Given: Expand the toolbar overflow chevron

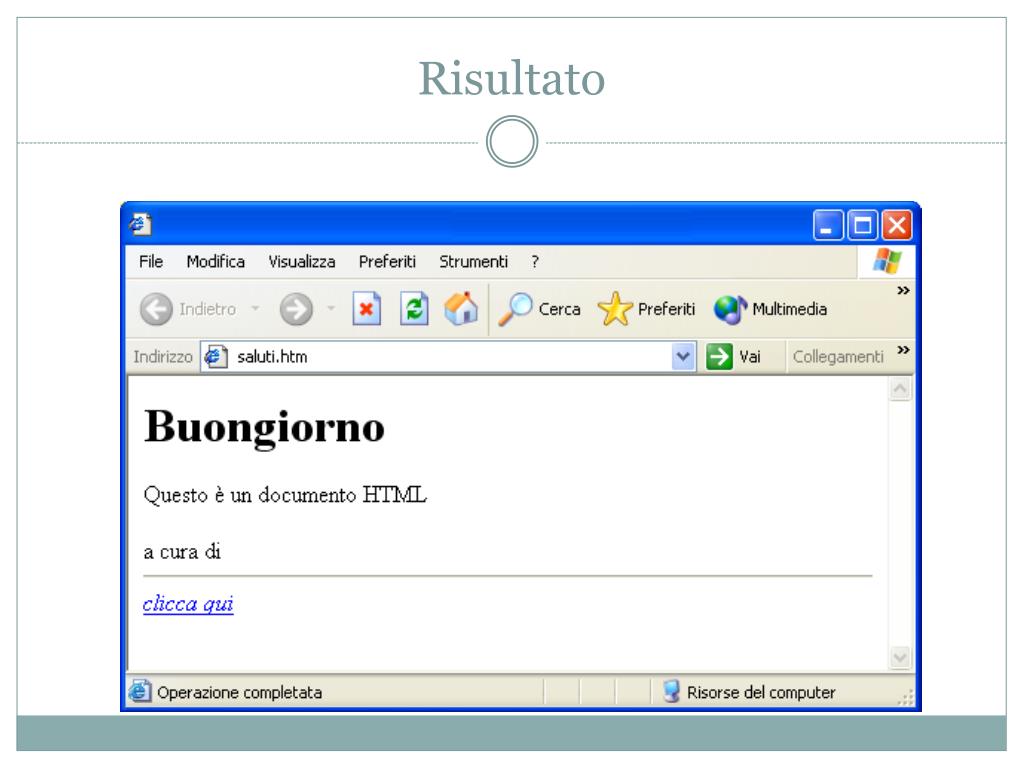Looking at the screenshot, I should [903, 291].
